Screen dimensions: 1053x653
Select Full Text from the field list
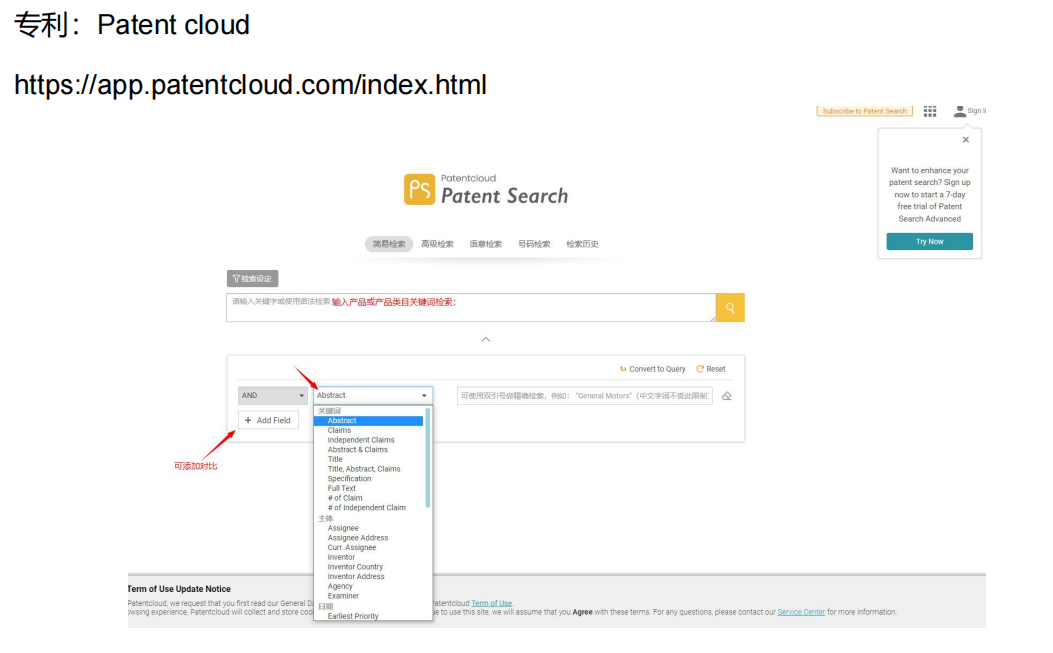point(342,488)
